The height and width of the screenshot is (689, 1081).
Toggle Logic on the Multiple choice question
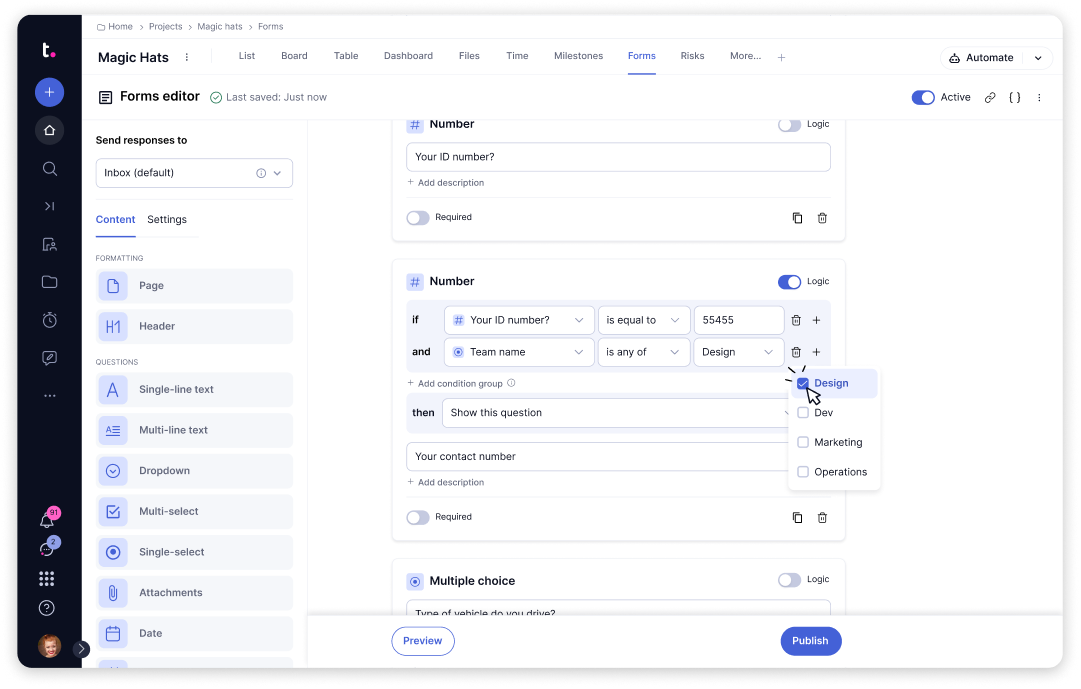coord(789,580)
